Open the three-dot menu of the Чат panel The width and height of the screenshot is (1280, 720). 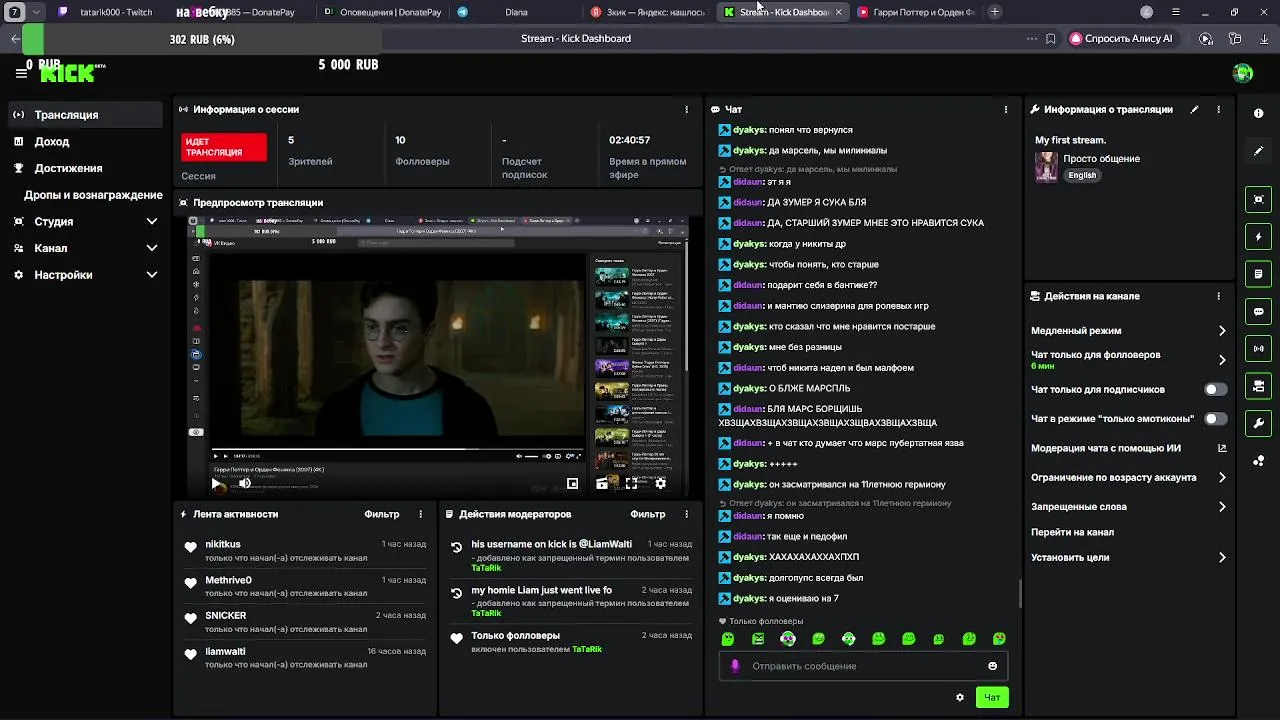point(1005,109)
